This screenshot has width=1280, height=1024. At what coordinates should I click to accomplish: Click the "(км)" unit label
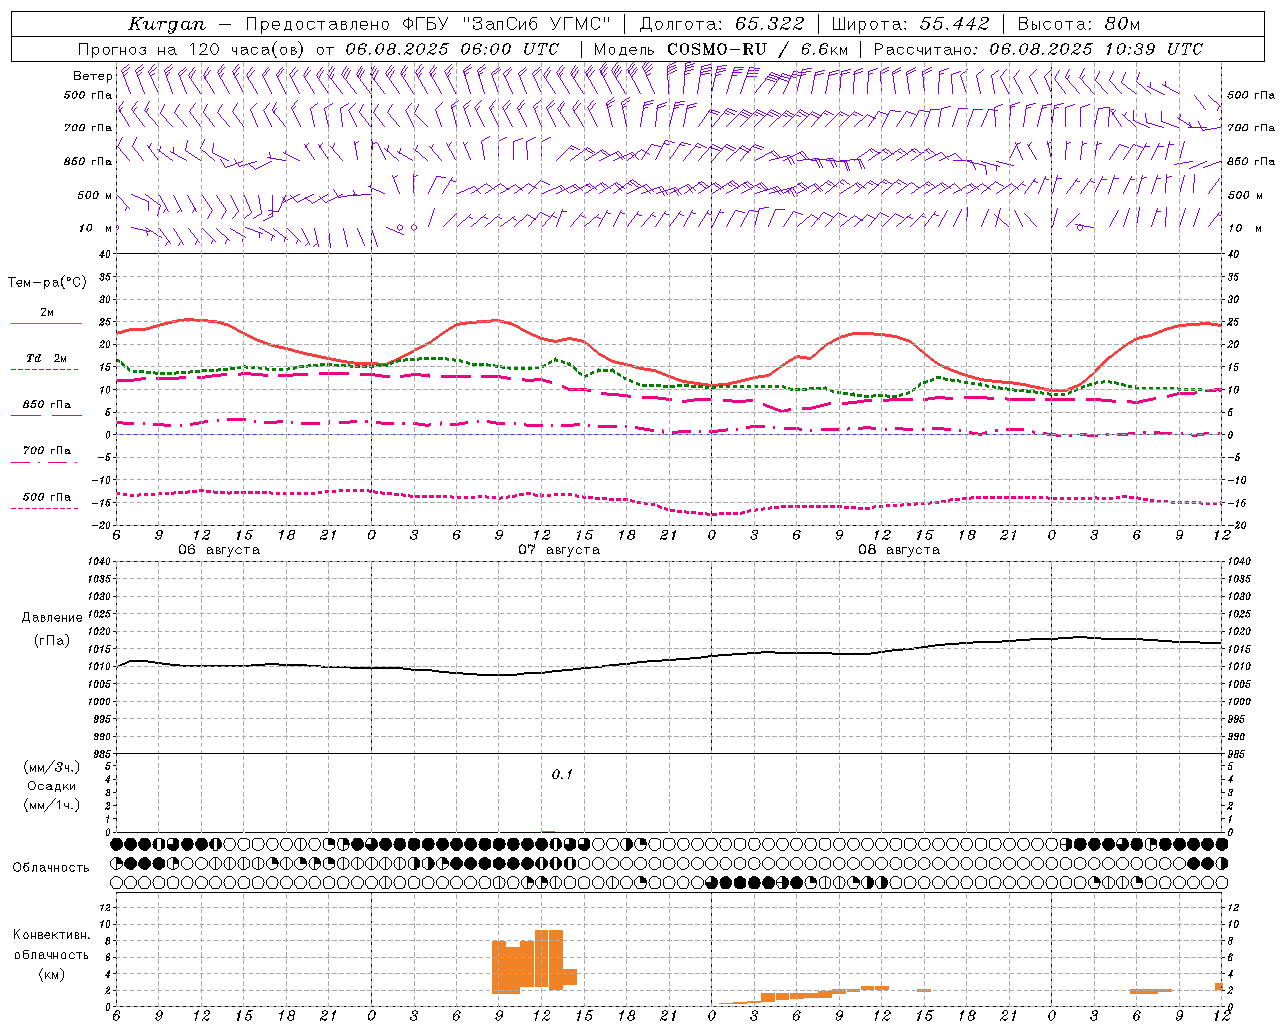52,974
